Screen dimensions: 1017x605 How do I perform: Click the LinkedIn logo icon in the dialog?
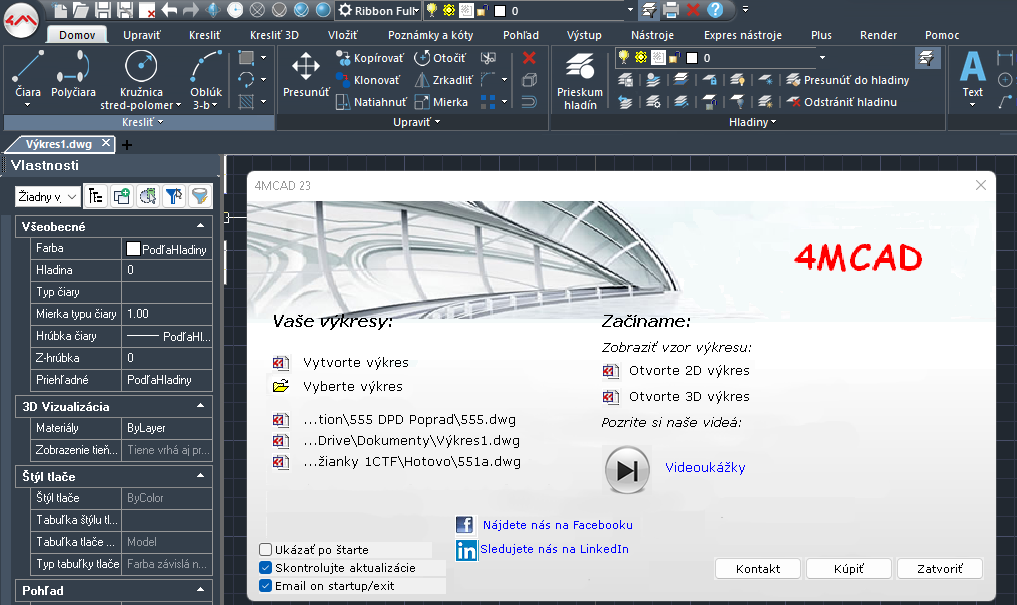coord(466,550)
